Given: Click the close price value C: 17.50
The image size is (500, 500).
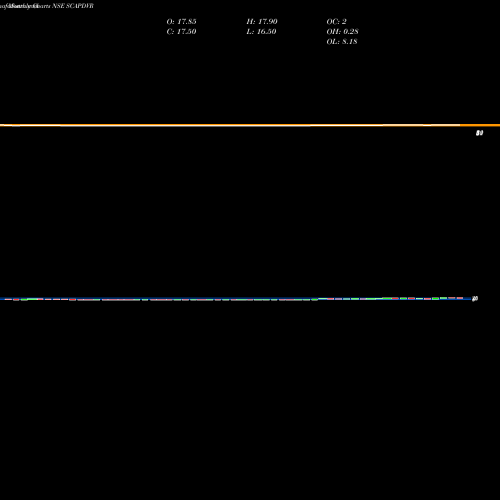Looking at the screenshot, I should click(x=181, y=32).
